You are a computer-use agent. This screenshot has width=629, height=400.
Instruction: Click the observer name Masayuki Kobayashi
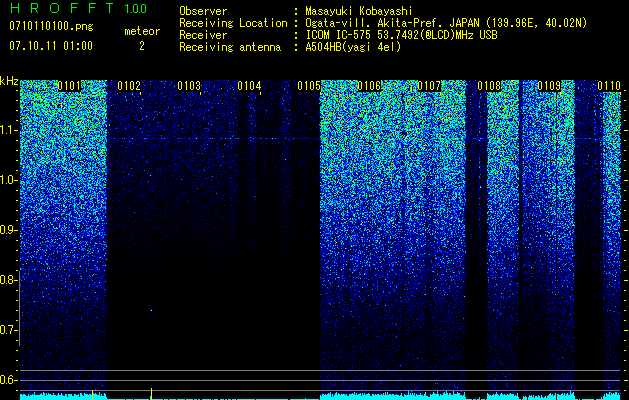(359, 11)
